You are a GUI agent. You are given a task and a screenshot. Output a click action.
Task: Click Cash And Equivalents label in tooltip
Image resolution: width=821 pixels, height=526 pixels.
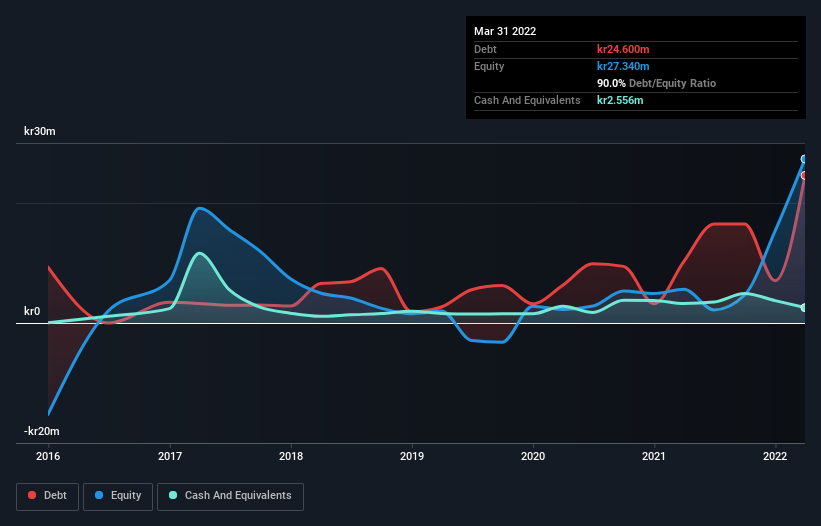527,100
